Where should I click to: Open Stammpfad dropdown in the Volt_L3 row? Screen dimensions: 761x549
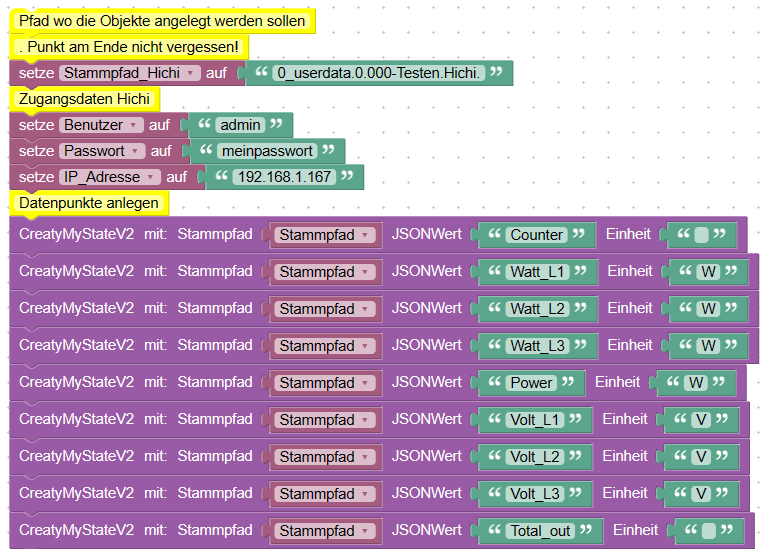point(324,494)
